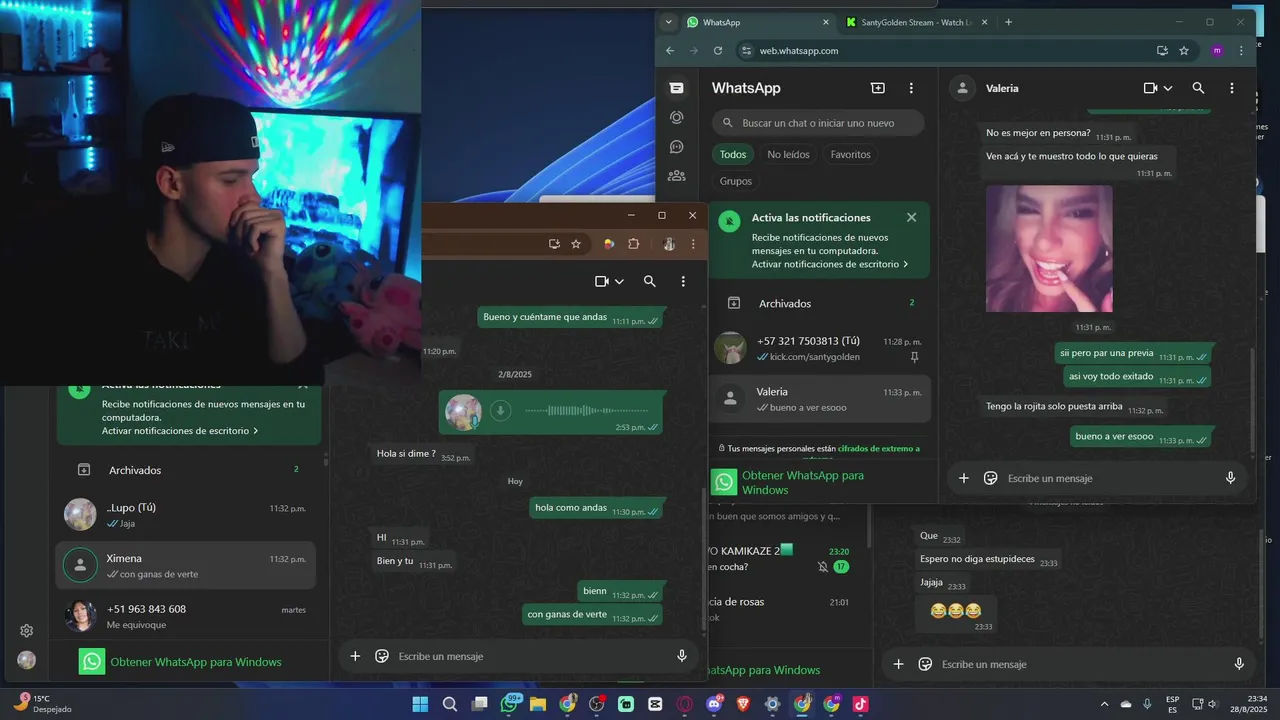
Task: Click 'cifrados de extremo a extremo' link
Action: pos(878,449)
